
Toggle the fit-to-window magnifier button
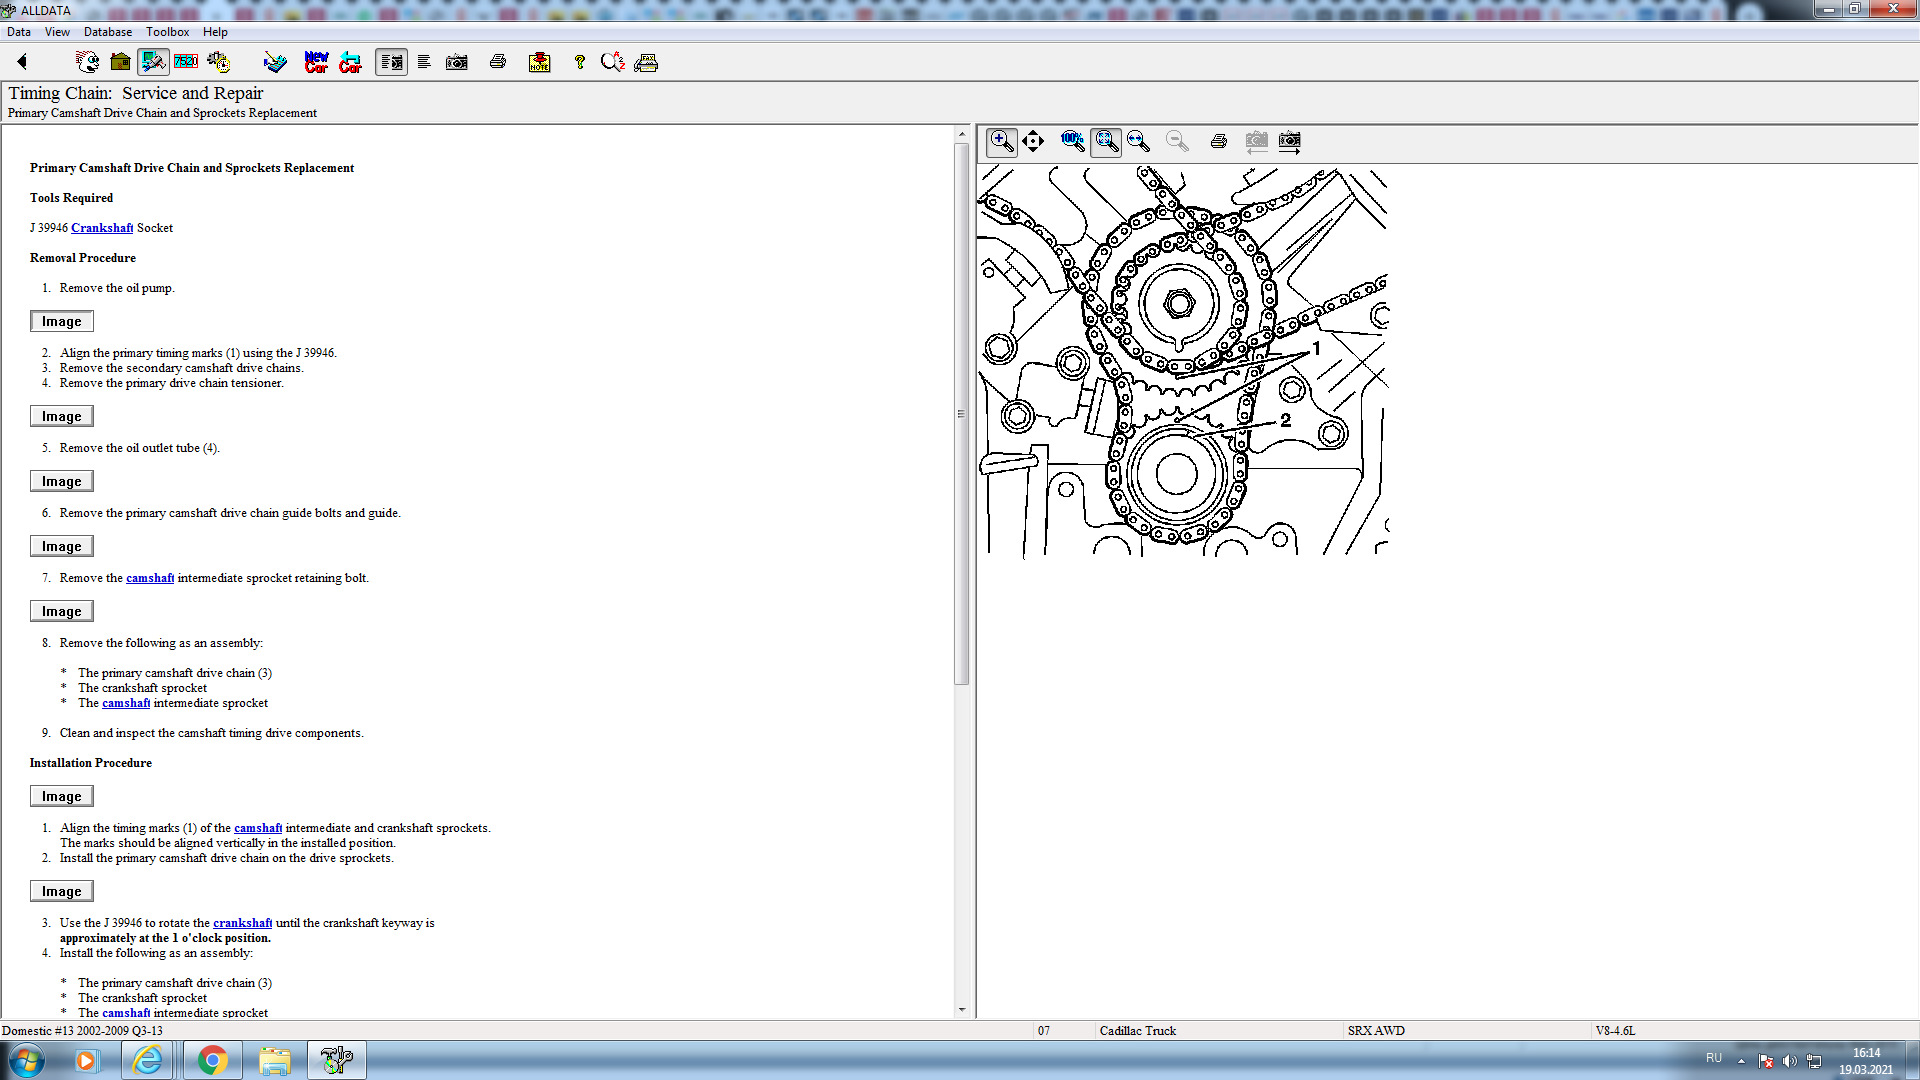(x=1106, y=141)
